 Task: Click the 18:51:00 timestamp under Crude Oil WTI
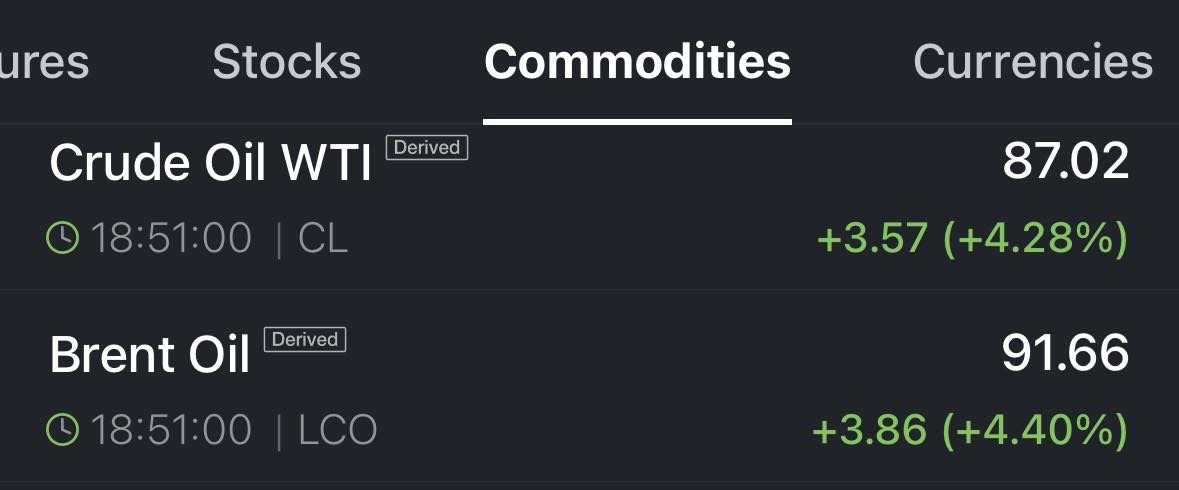click(171, 239)
